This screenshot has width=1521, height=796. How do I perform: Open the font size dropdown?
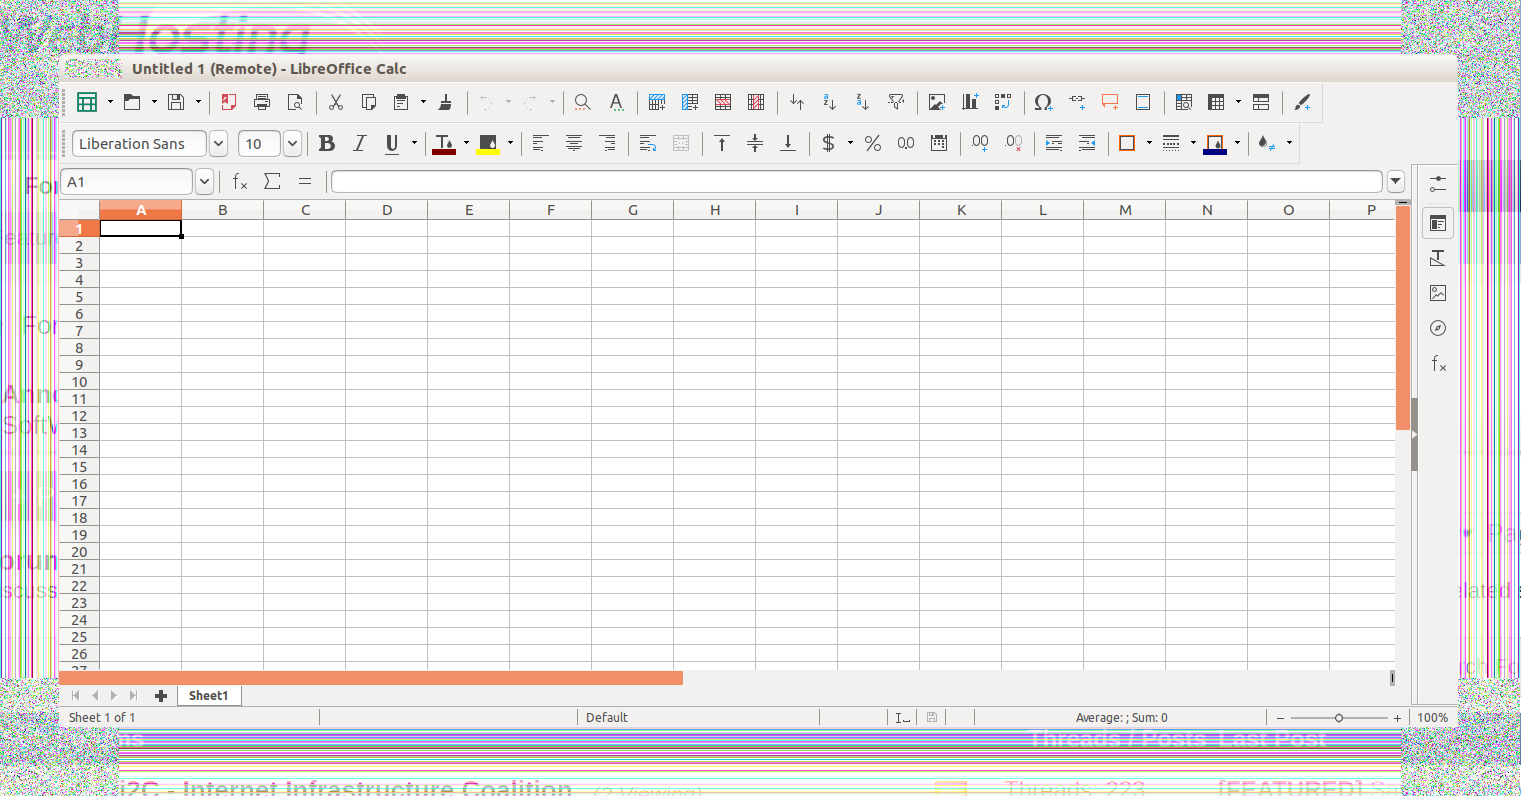coord(292,144)
